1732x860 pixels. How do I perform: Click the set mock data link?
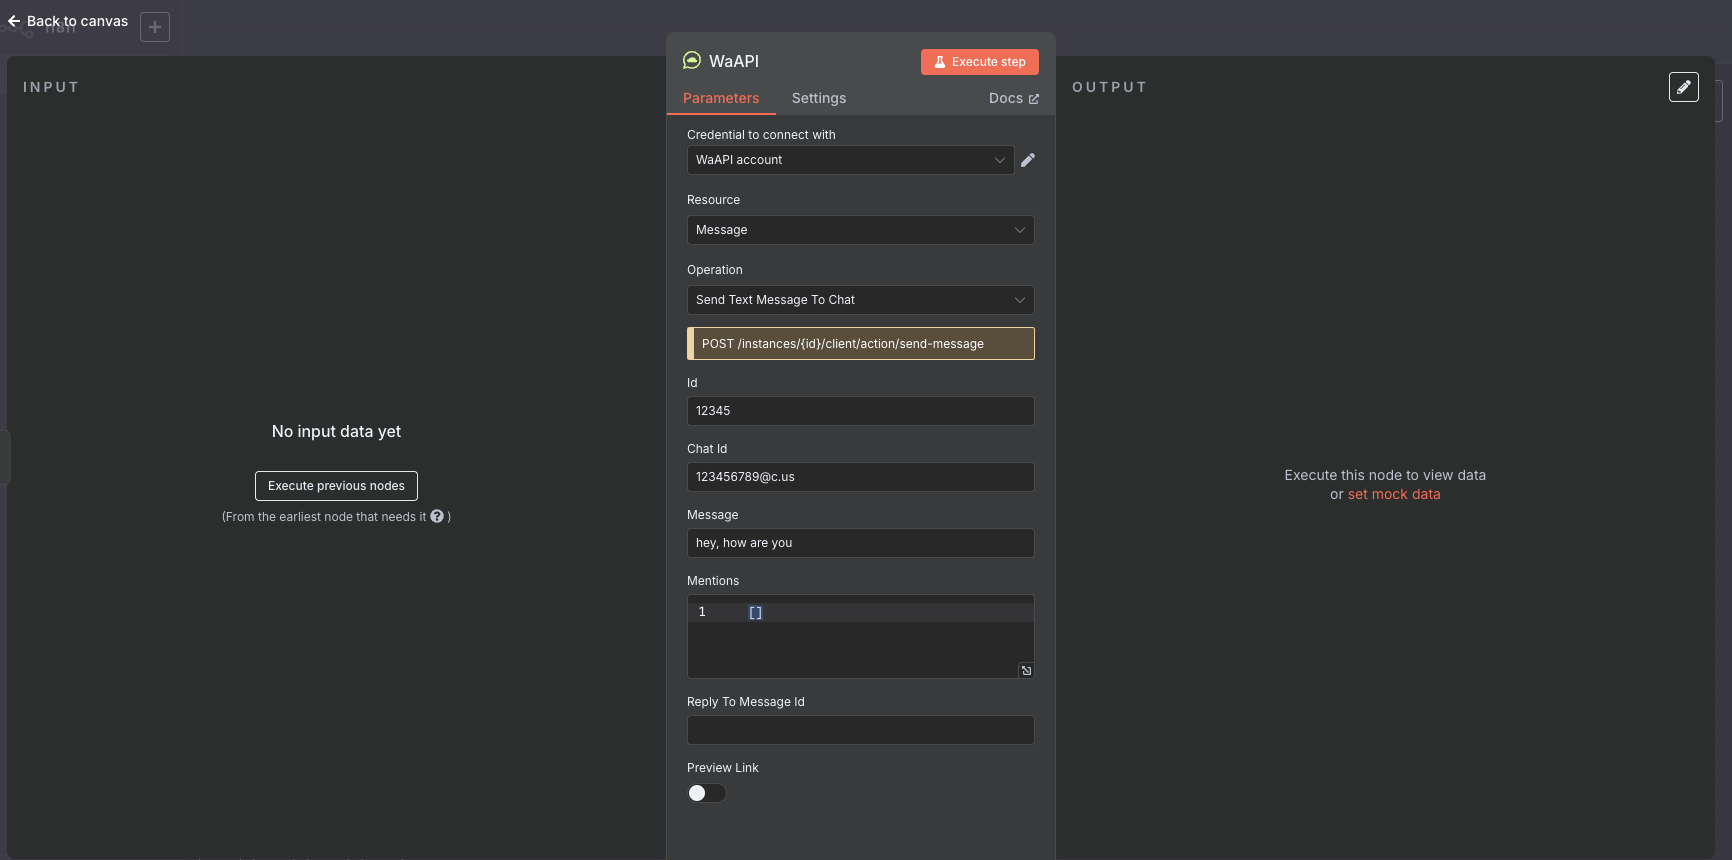[x=1394, y=494]
